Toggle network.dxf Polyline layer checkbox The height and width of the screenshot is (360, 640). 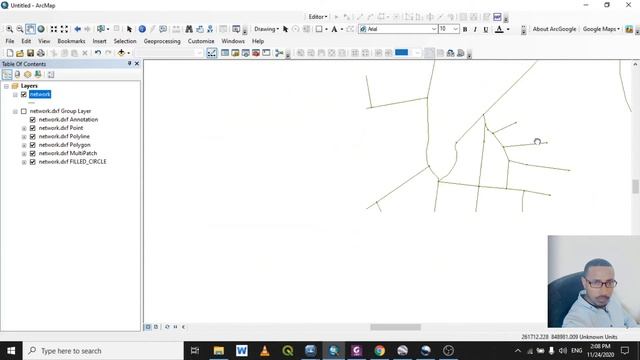pos(33,136)
